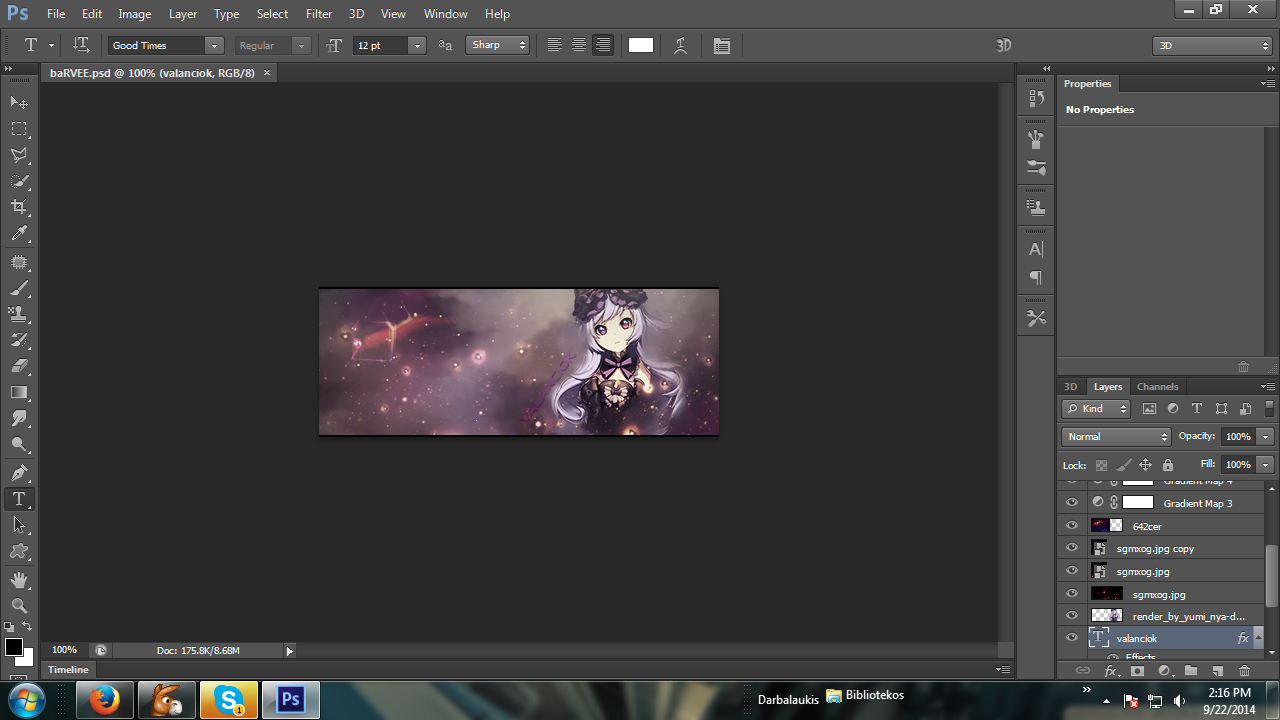1280x720 pixels.
Task: Open the Good Times font family dropdown
Action: (213, 45)
